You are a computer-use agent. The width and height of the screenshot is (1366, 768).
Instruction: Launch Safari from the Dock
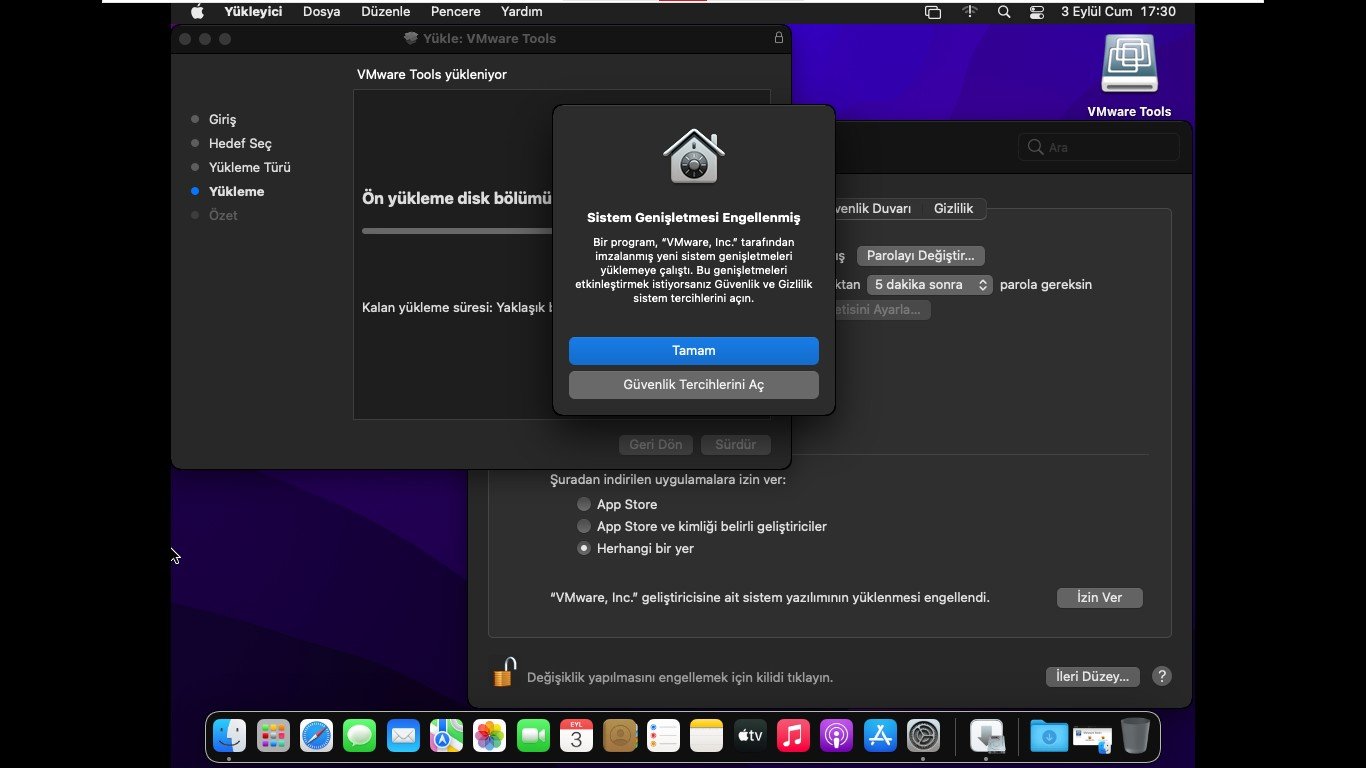pos(317,737)
